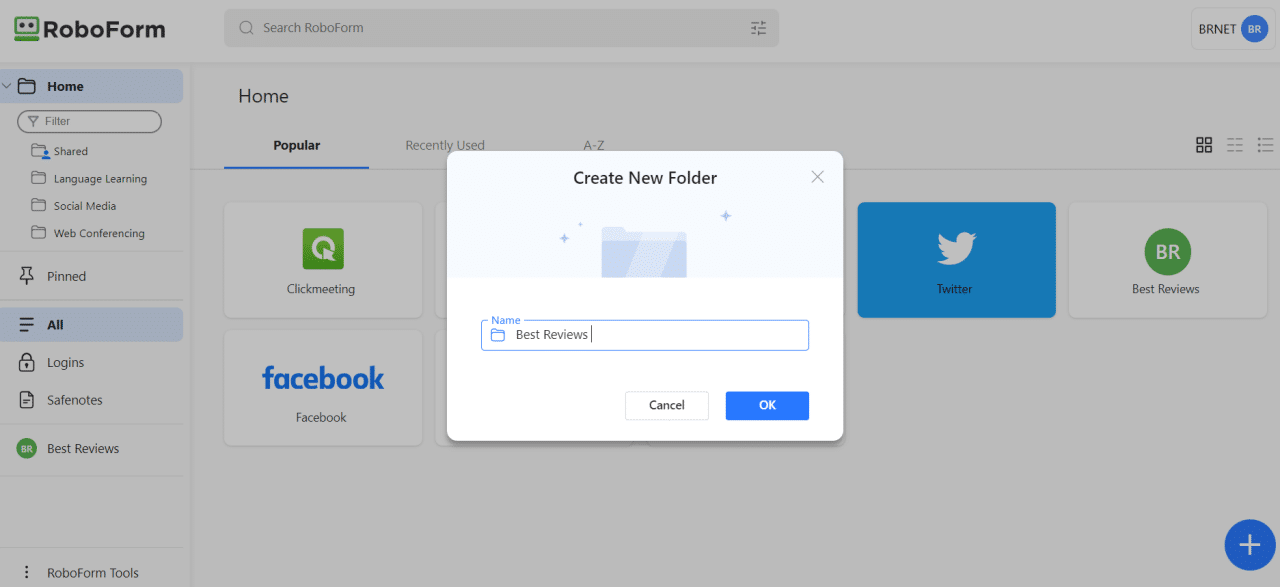Select the Shared folder
1280x587 pixels.
click(x=68, y=151)
